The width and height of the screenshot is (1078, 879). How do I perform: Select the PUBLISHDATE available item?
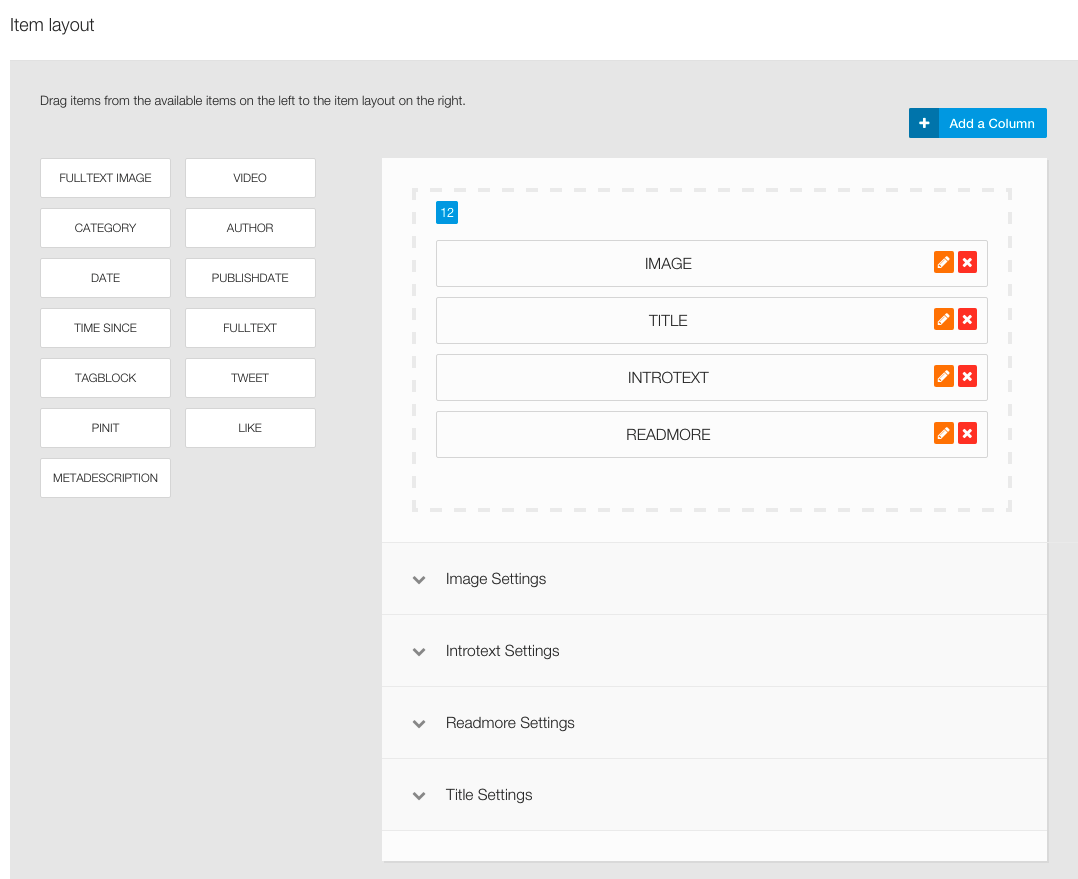coord(250,278)
